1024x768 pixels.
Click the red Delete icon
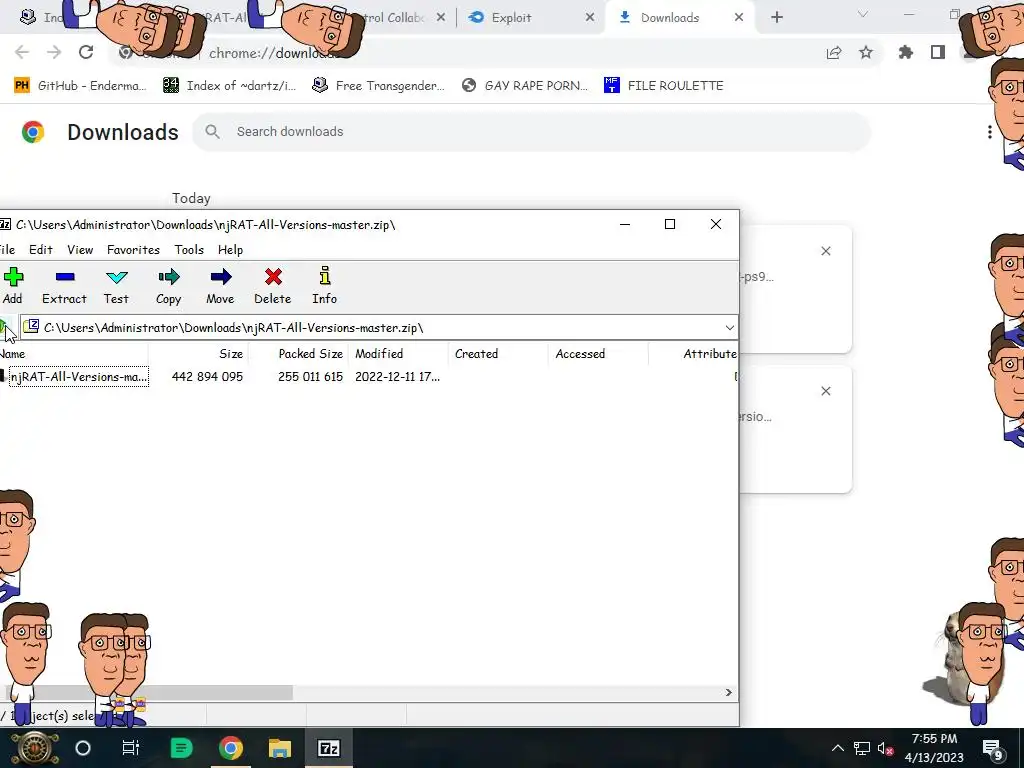tap(273, 286)
